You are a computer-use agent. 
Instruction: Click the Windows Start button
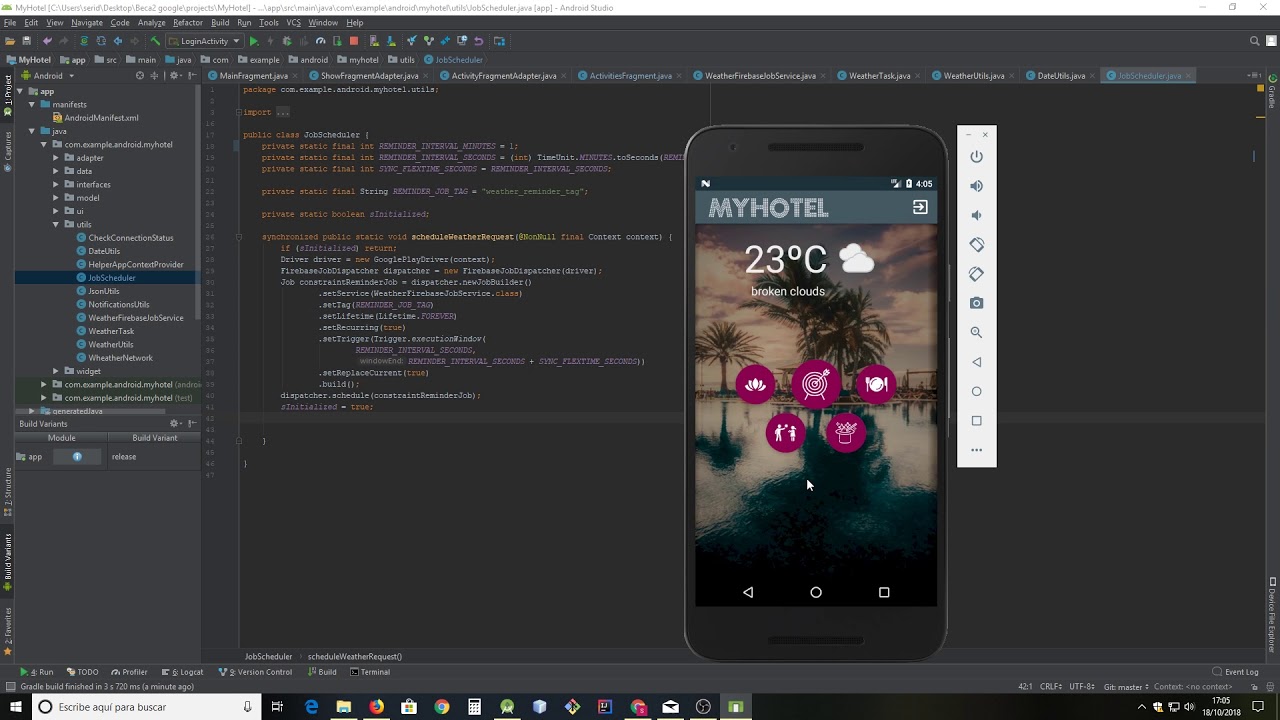coord(14,707)
